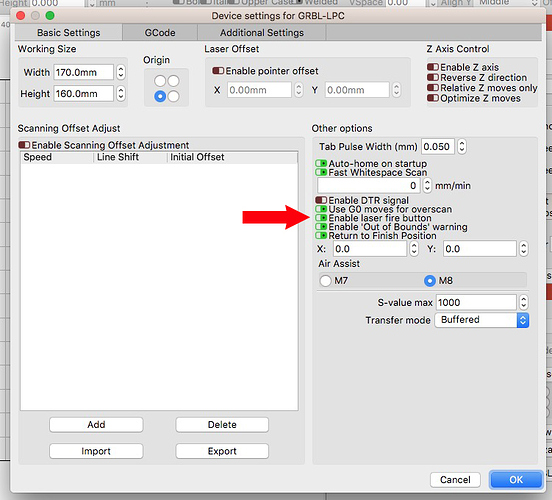The width and height of the screenshot is (552, 500).
Task: Confirm settings with OK button
Action: click(516, 480)
